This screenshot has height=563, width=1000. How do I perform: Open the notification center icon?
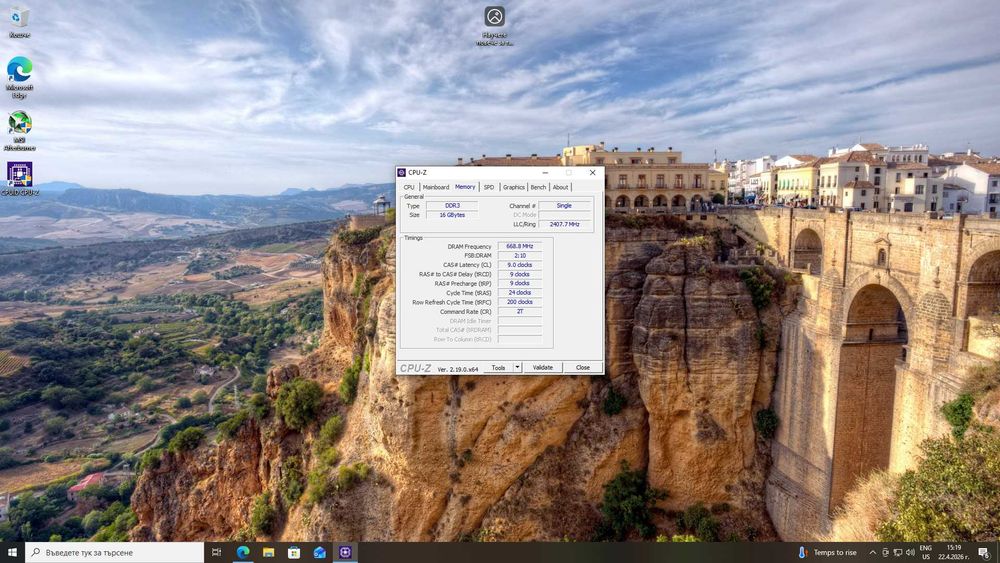point(984,552)
